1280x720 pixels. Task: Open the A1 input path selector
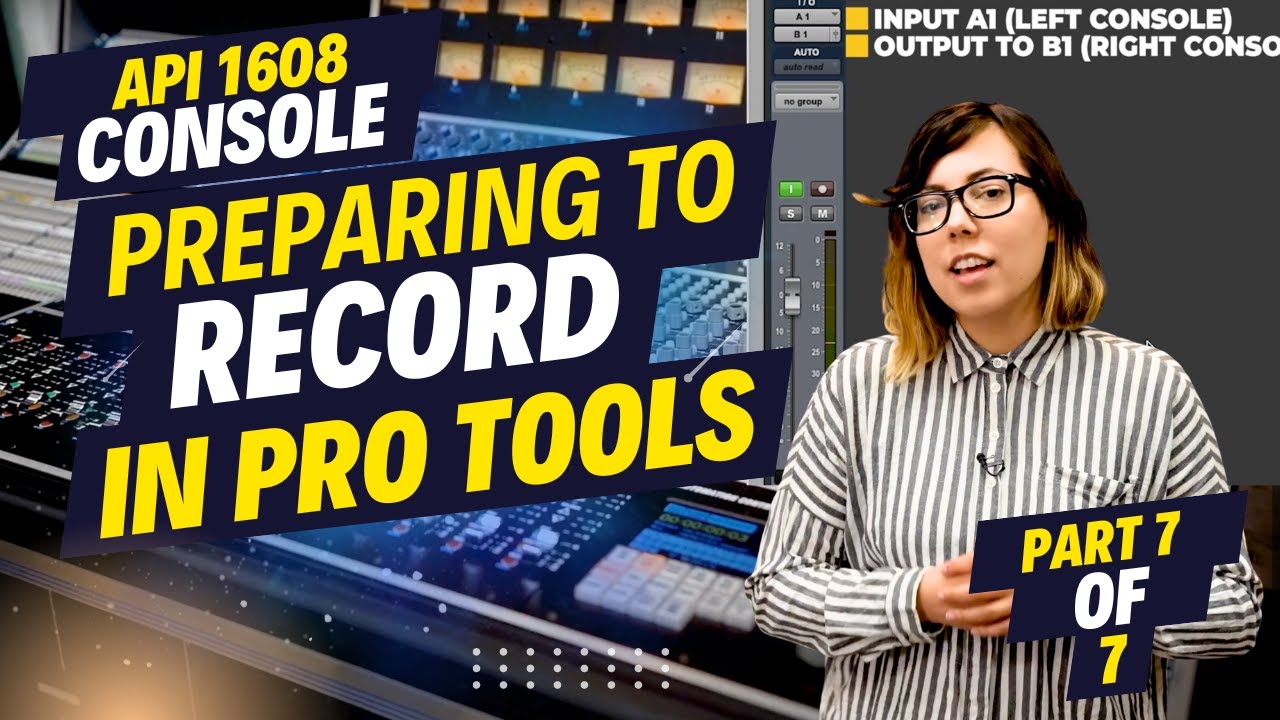click(x=807, y=17)
